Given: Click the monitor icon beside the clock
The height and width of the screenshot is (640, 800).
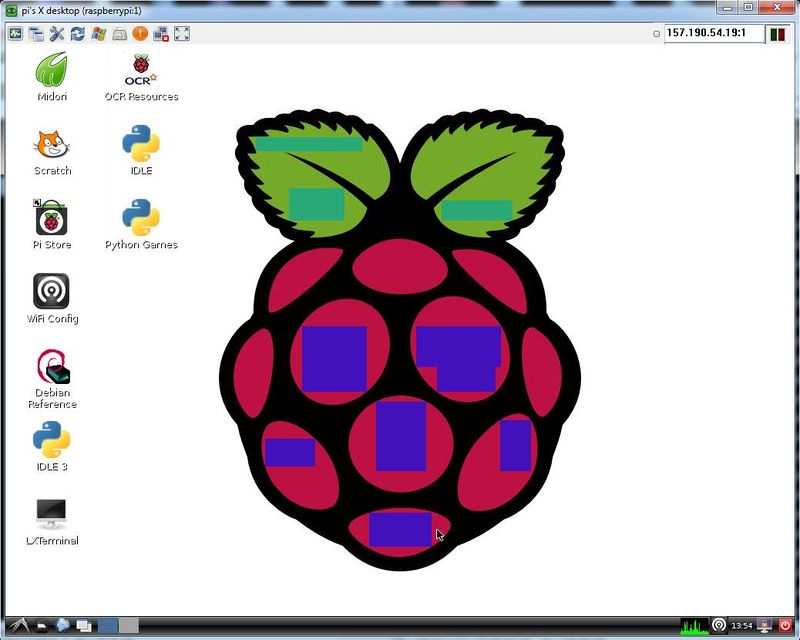Looking at the screenshot, I should [x=764, y=625].
